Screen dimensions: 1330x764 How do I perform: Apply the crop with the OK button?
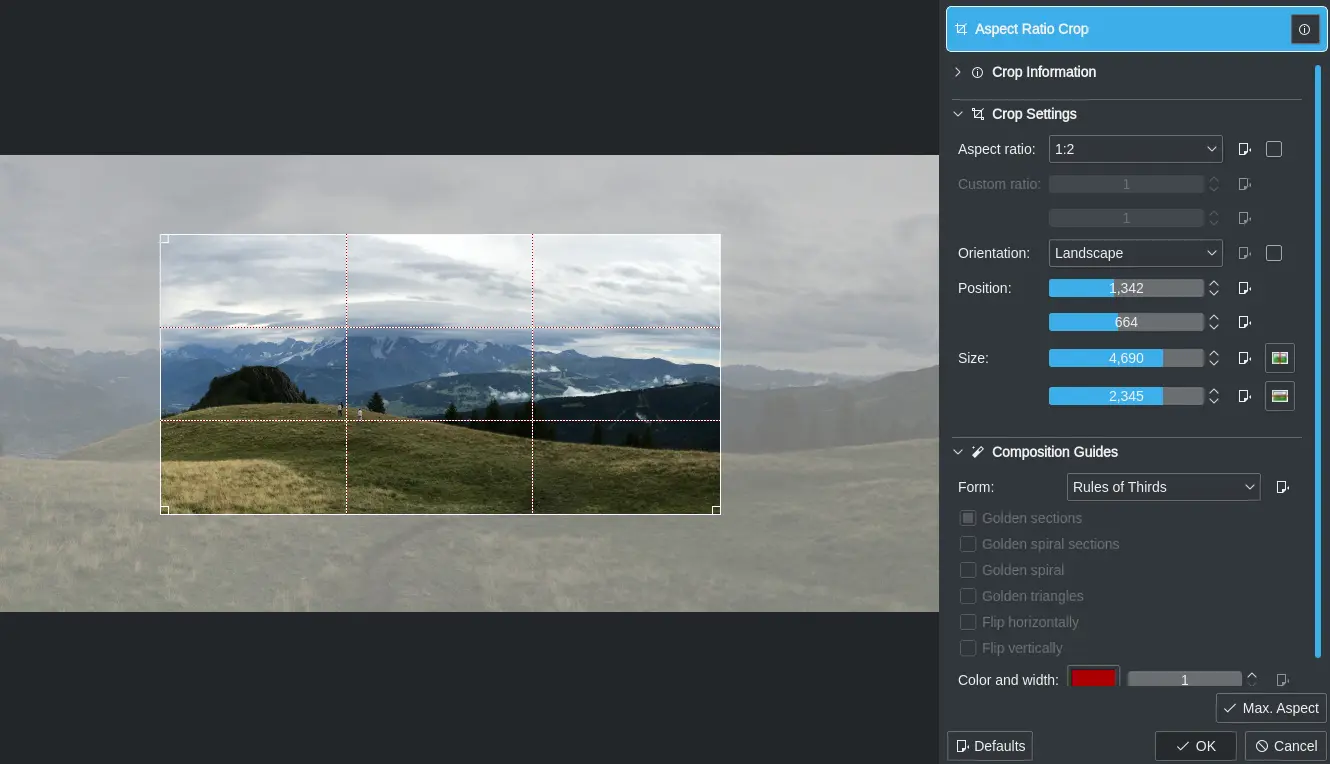click(1195, 745)
